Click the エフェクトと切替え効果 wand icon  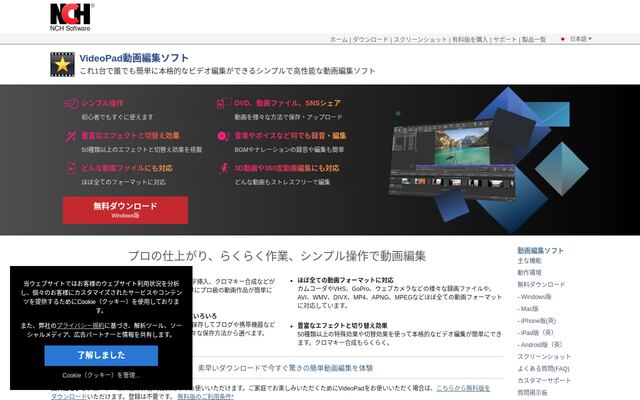click(x=71, y=136)
